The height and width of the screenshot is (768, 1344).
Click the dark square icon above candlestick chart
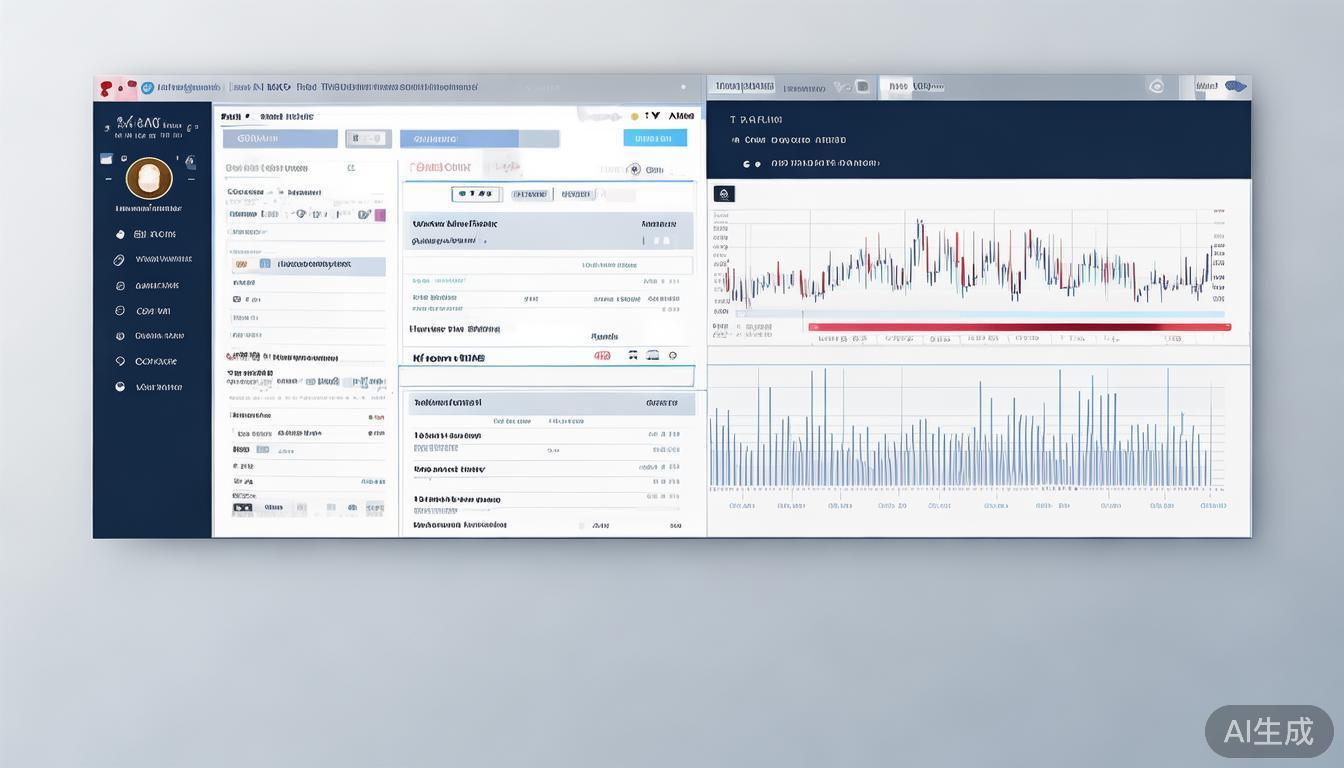coord(724,194)
